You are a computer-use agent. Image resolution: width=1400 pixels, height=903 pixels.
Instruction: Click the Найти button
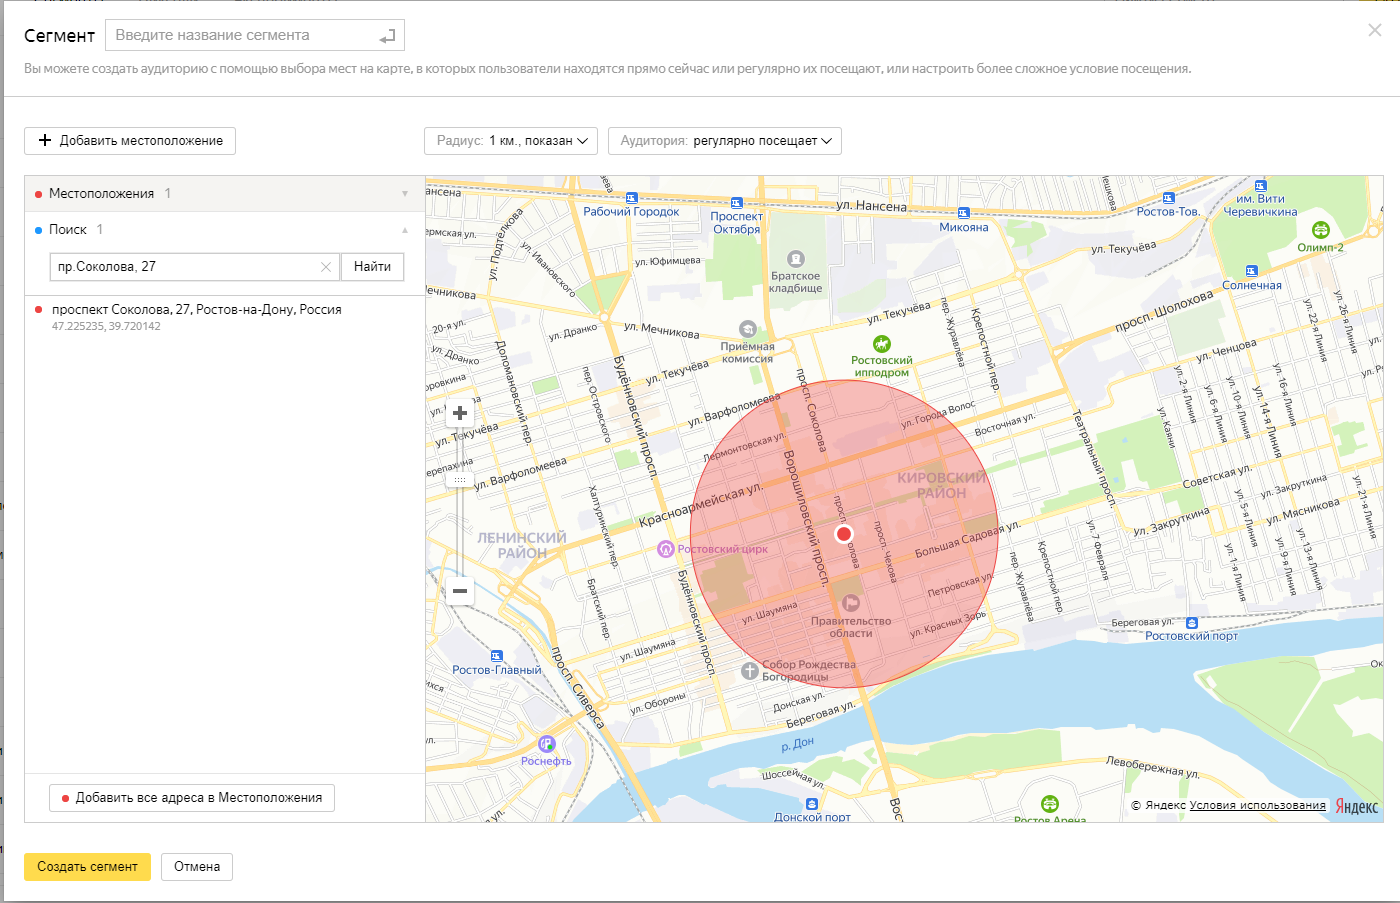coord(372,267)
